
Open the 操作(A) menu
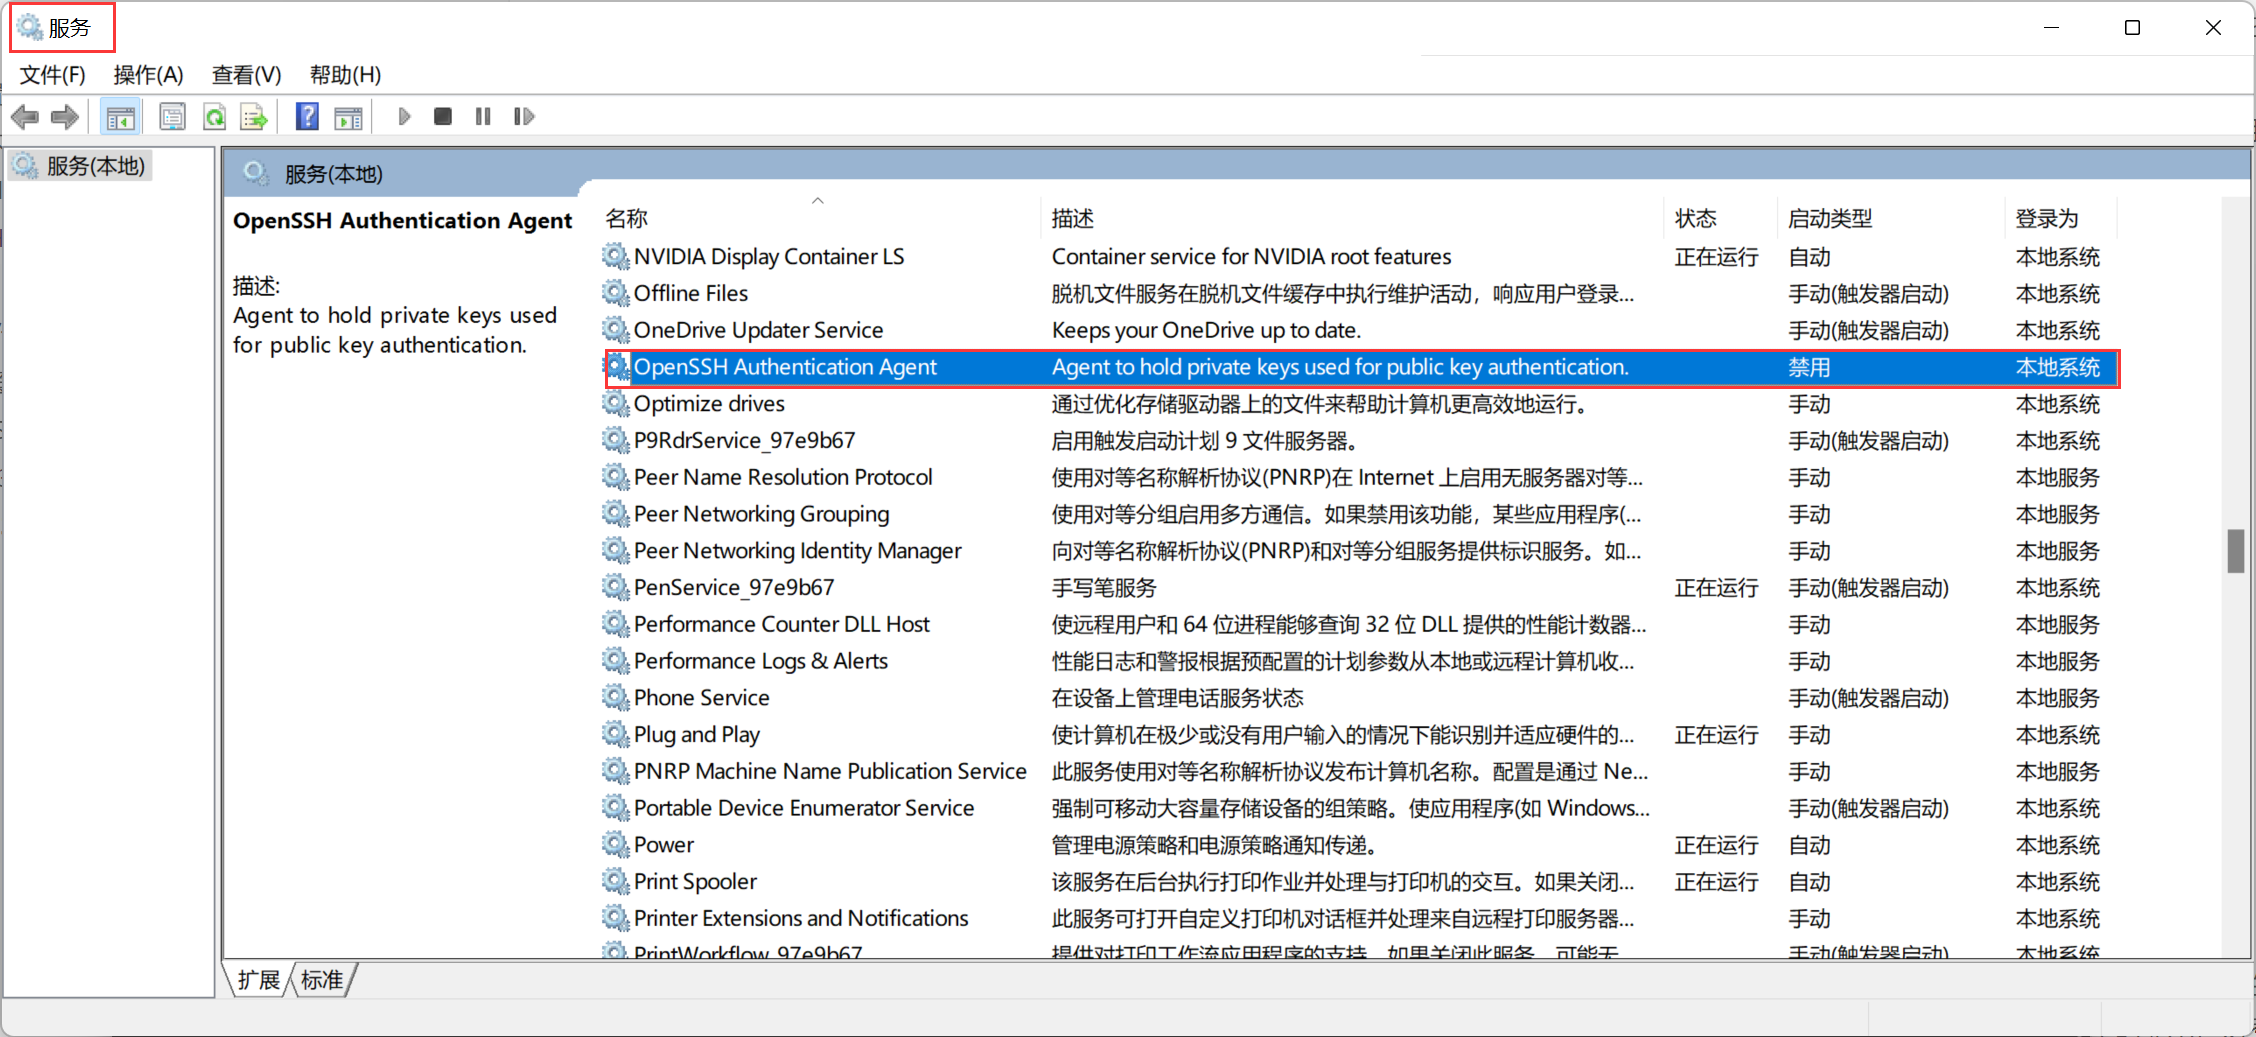[x=148, y=75]
